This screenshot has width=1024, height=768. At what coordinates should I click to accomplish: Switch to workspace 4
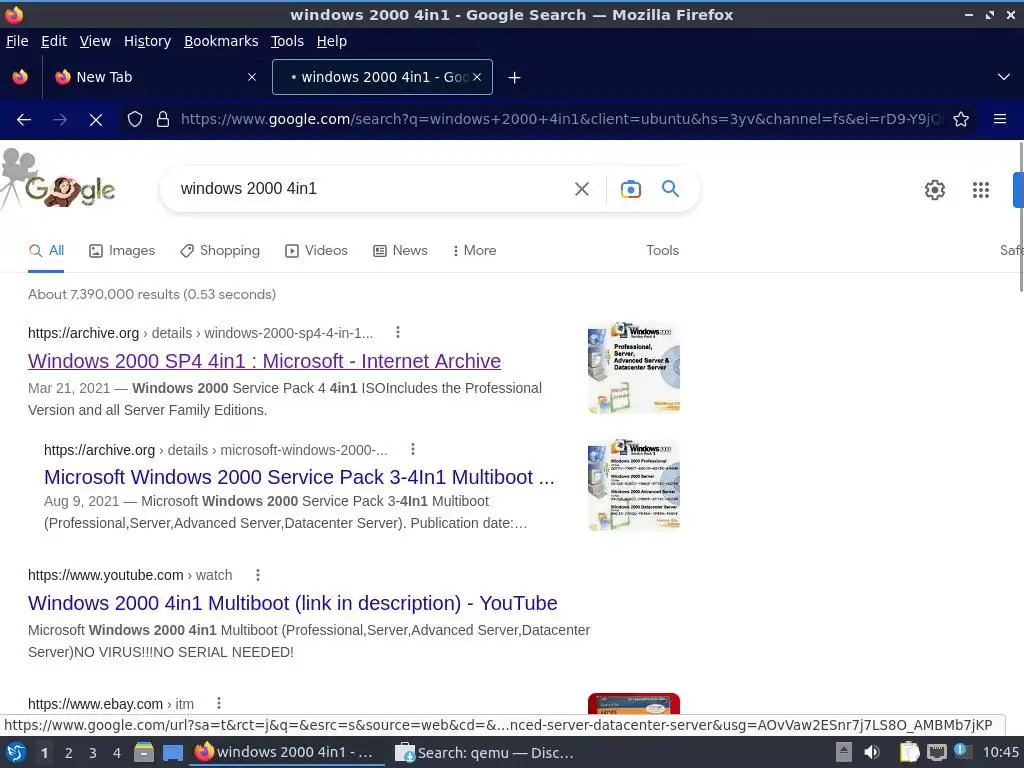[117, 753]
